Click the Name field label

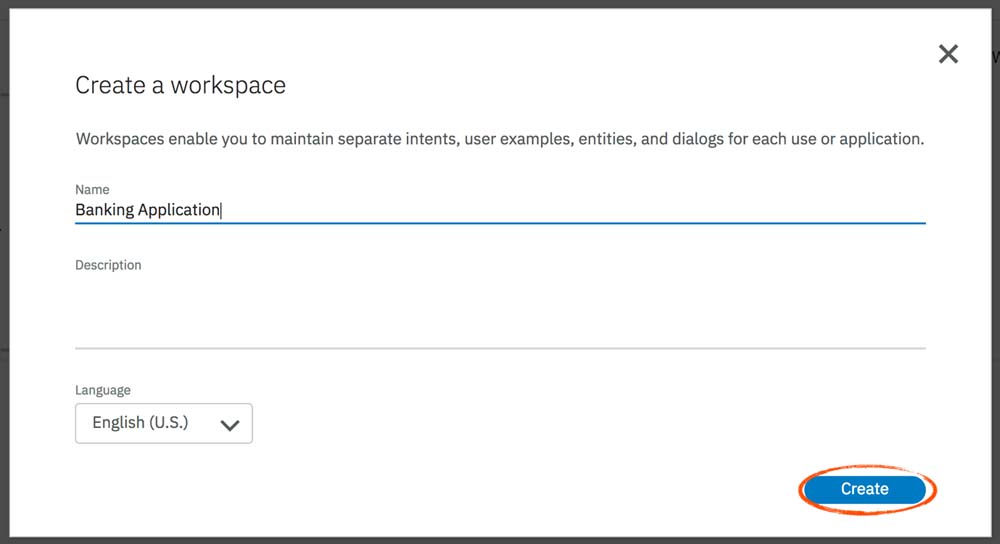[x=92, y=189]
